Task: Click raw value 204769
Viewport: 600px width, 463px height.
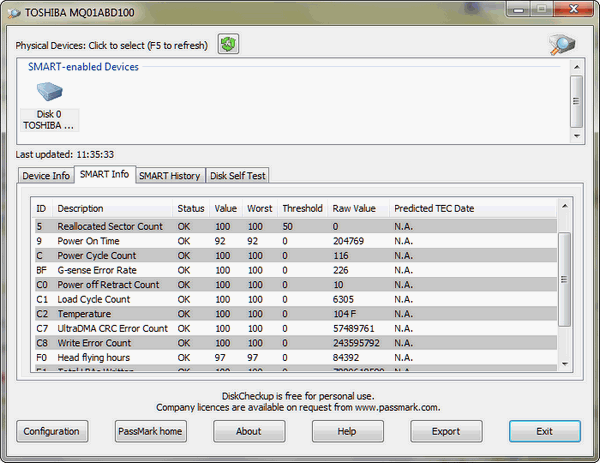Action: [x=348, y=241]
